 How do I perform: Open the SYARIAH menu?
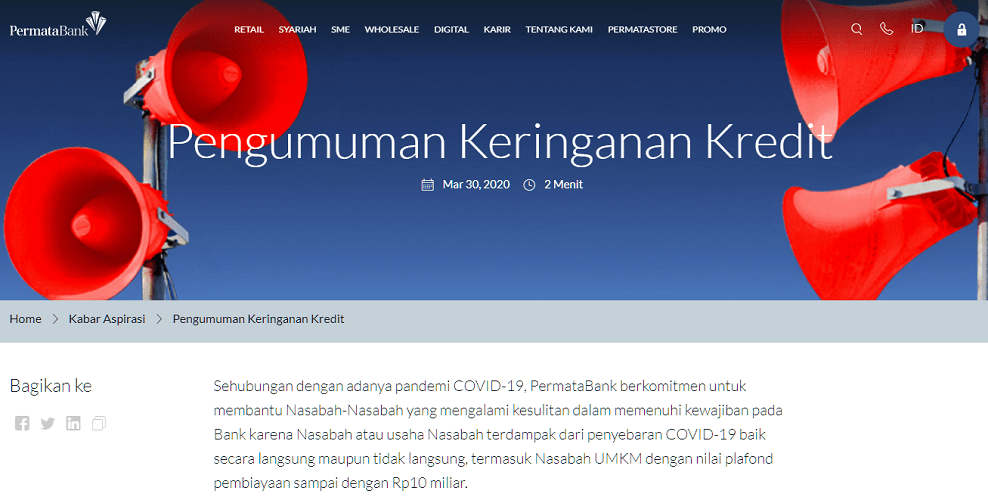coord(297,30)
